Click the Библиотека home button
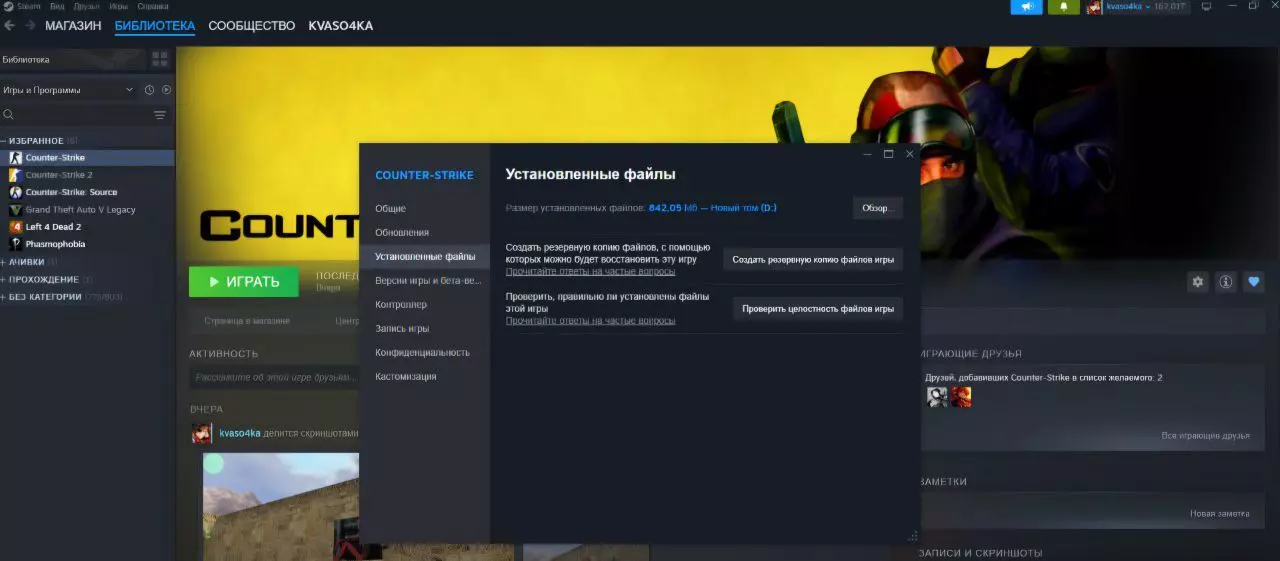Viewport: 1280px width, 561px height. pos(72,59)
